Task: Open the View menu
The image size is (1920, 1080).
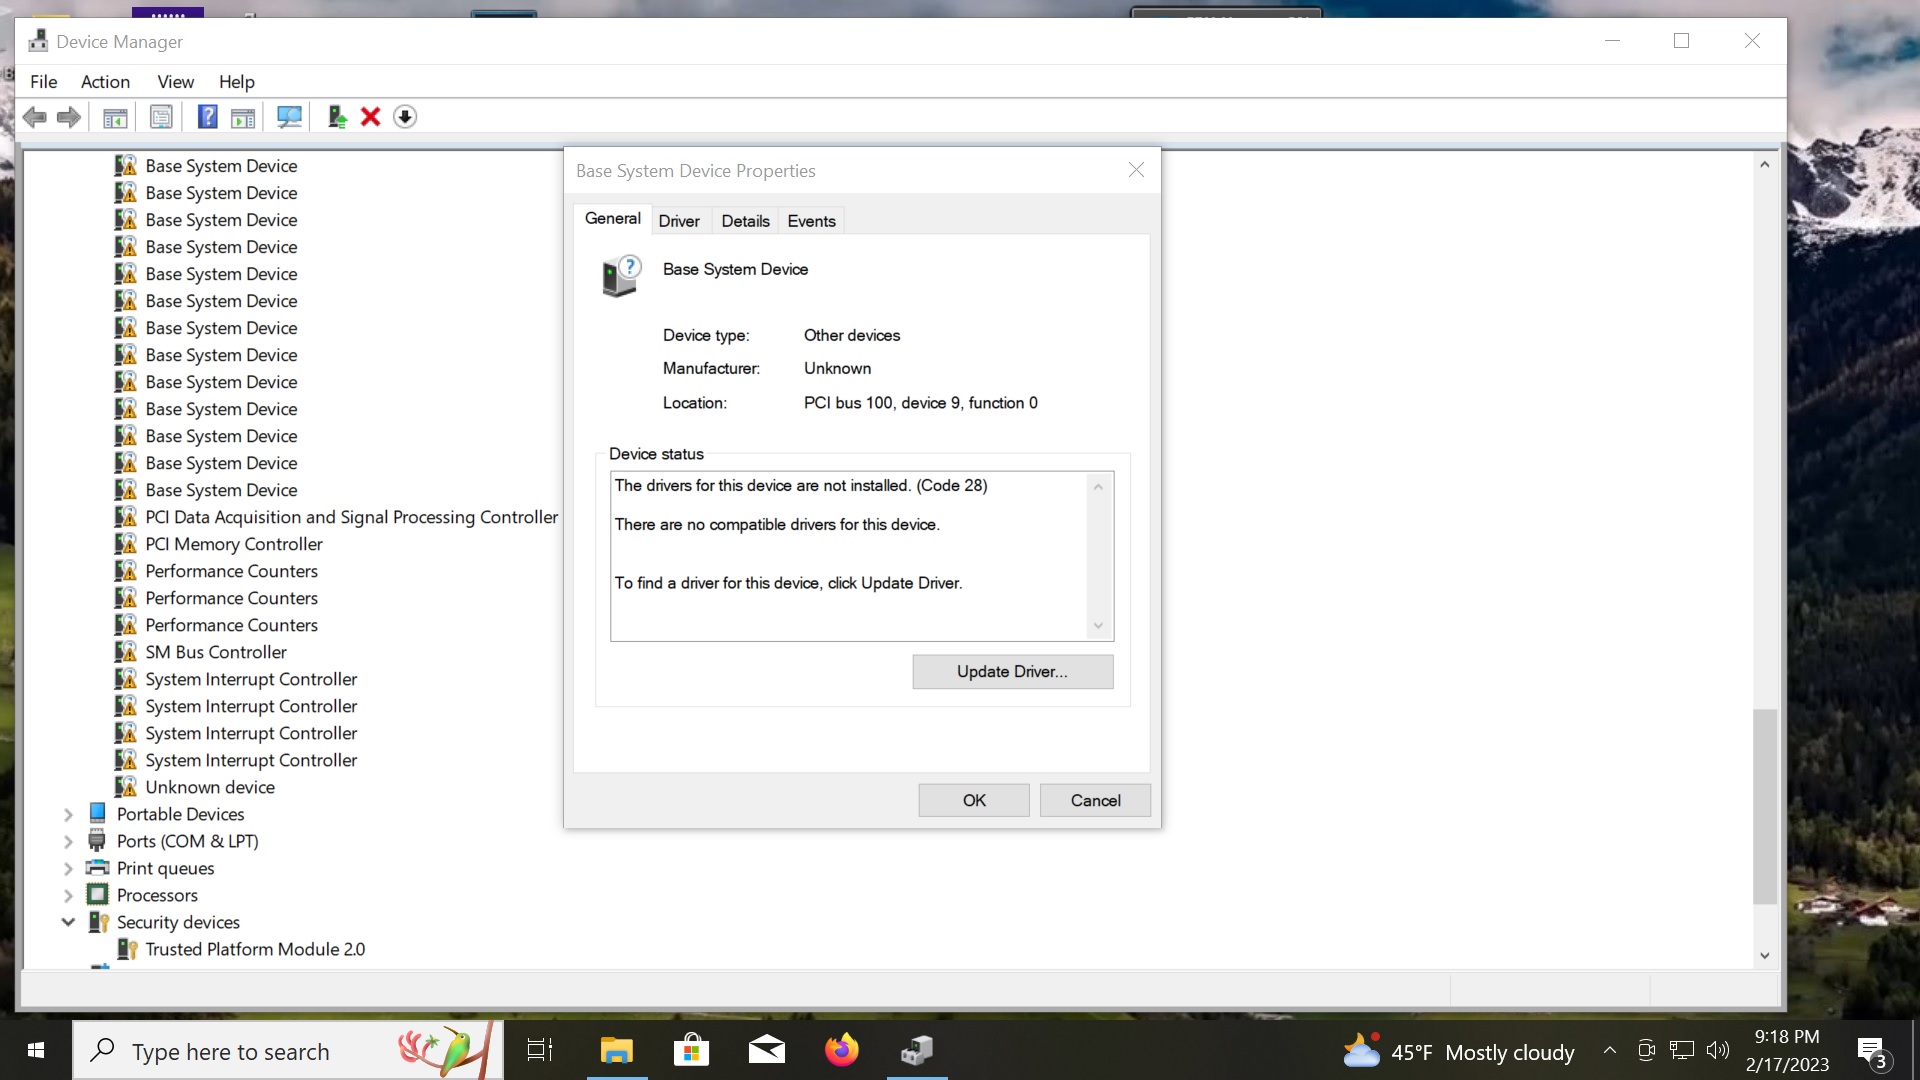Action: tap(175, 80)
